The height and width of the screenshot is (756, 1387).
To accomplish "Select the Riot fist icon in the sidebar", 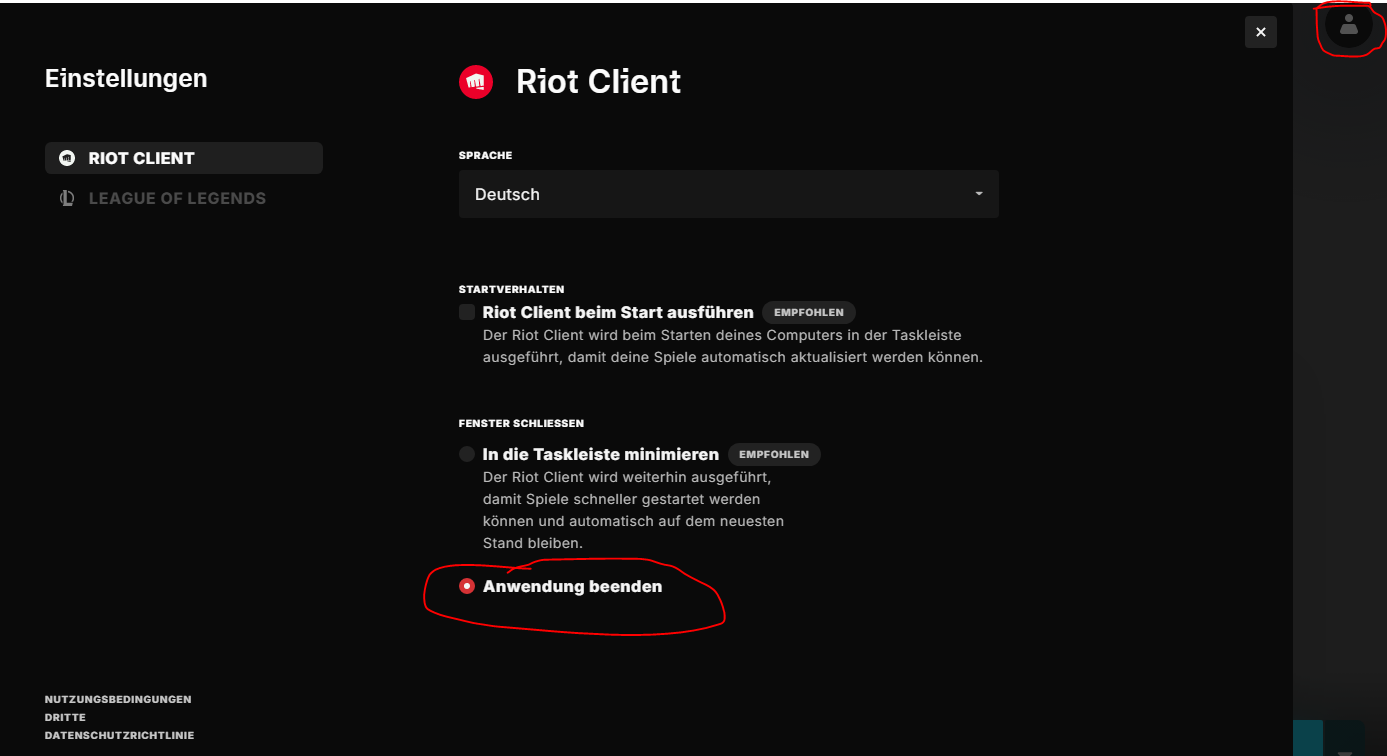I will coord(66,157).
